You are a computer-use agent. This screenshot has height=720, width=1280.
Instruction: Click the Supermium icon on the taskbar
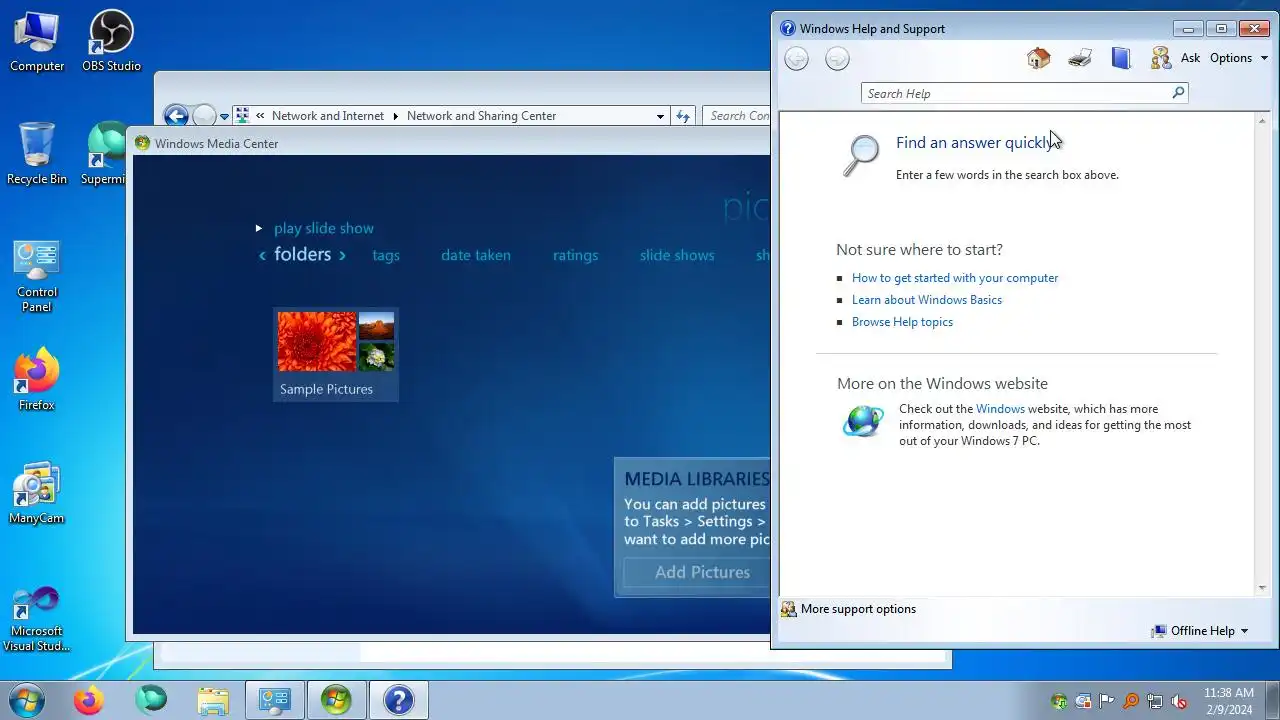pyautogui.click(x=151, y=700)
